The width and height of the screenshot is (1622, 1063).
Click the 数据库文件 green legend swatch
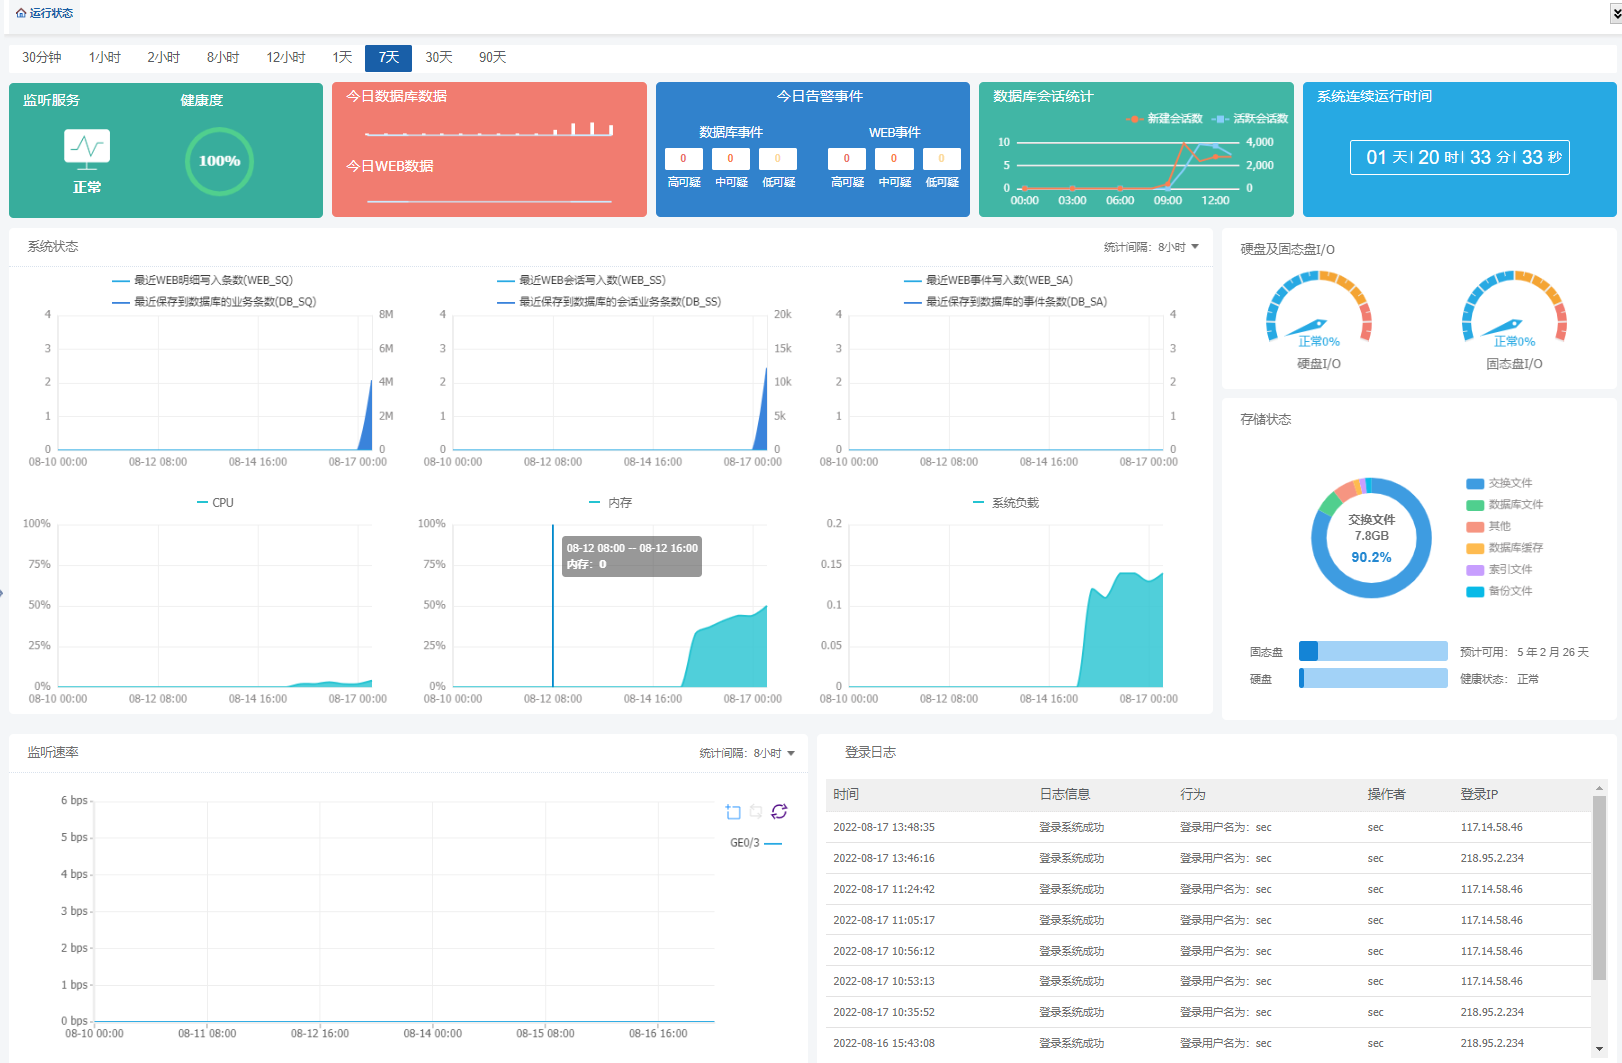coord(1475,505)
